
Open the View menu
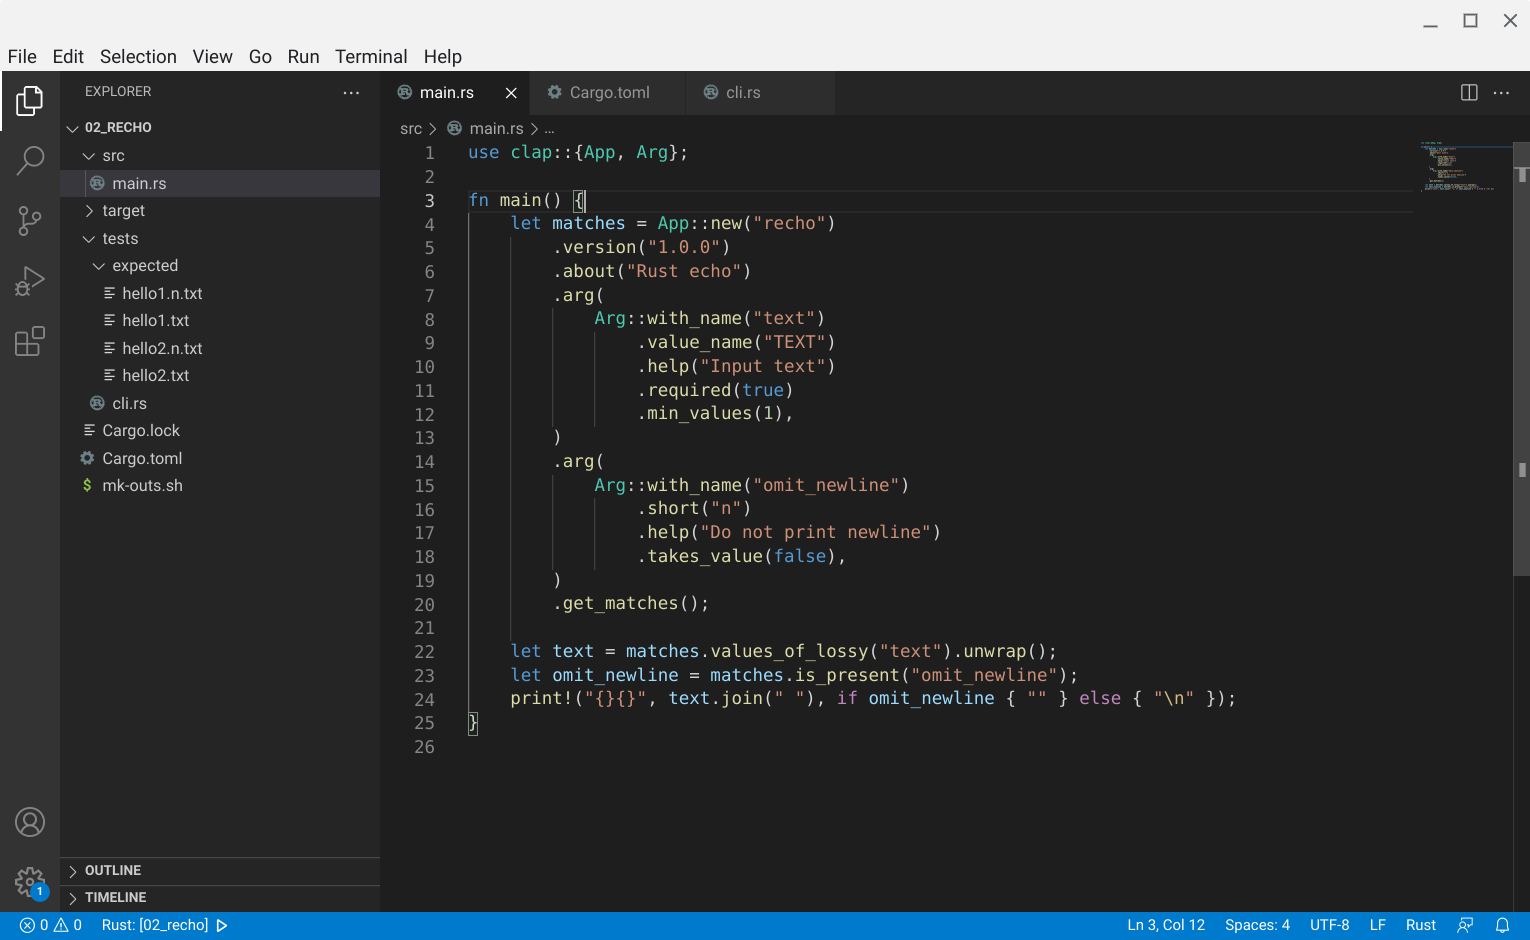[212, 57]
